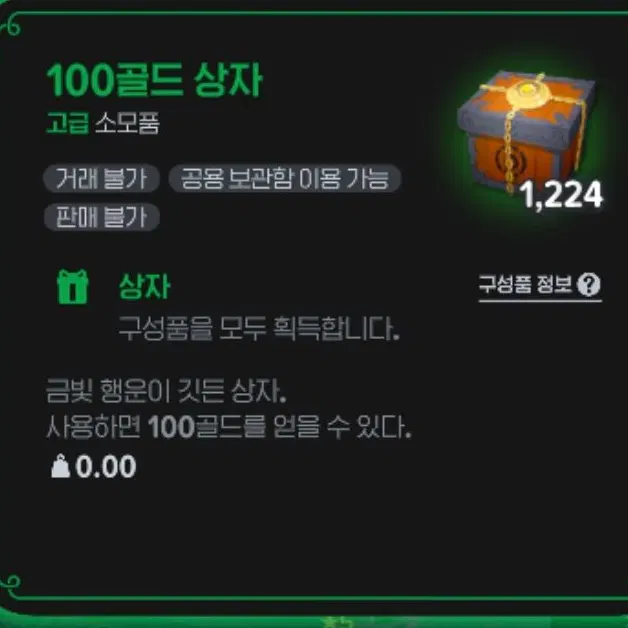Click the 소모품 item type label
The width and height of the screenshot is (628, 628).
[127, 123]
